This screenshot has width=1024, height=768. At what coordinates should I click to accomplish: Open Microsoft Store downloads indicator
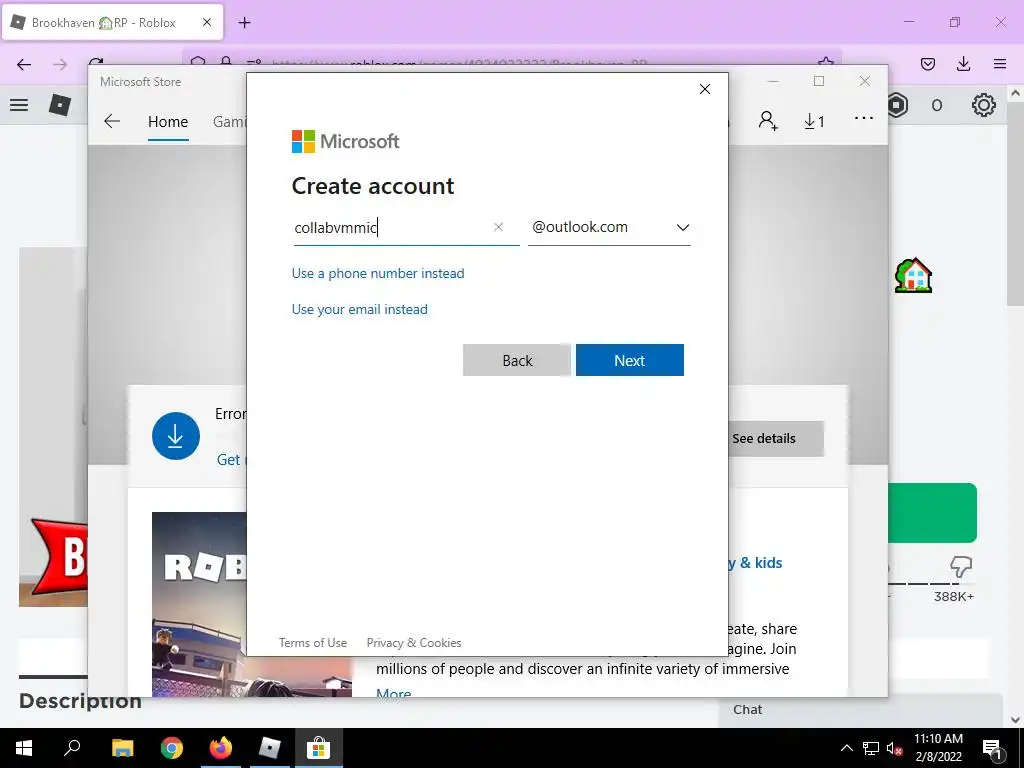coord(814,121)
